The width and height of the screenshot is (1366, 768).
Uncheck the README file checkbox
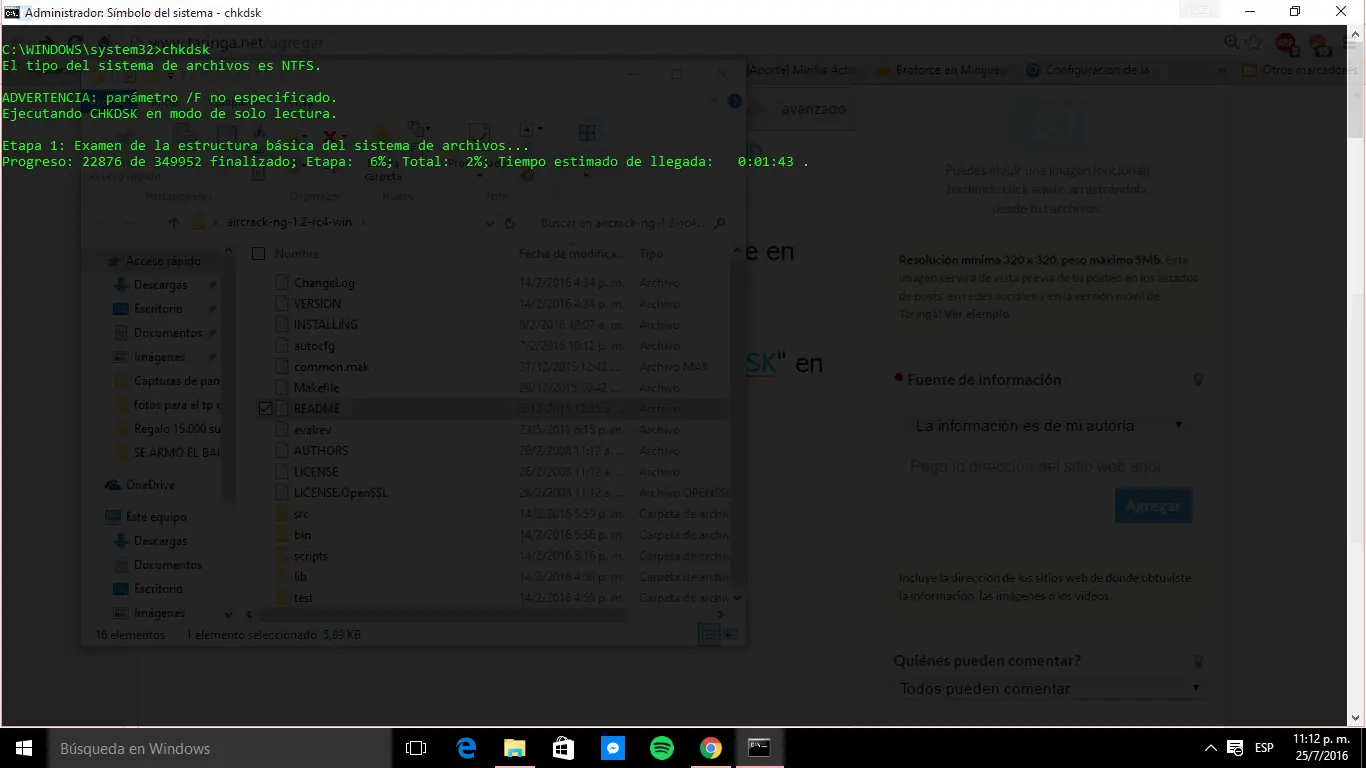point(265,408)
